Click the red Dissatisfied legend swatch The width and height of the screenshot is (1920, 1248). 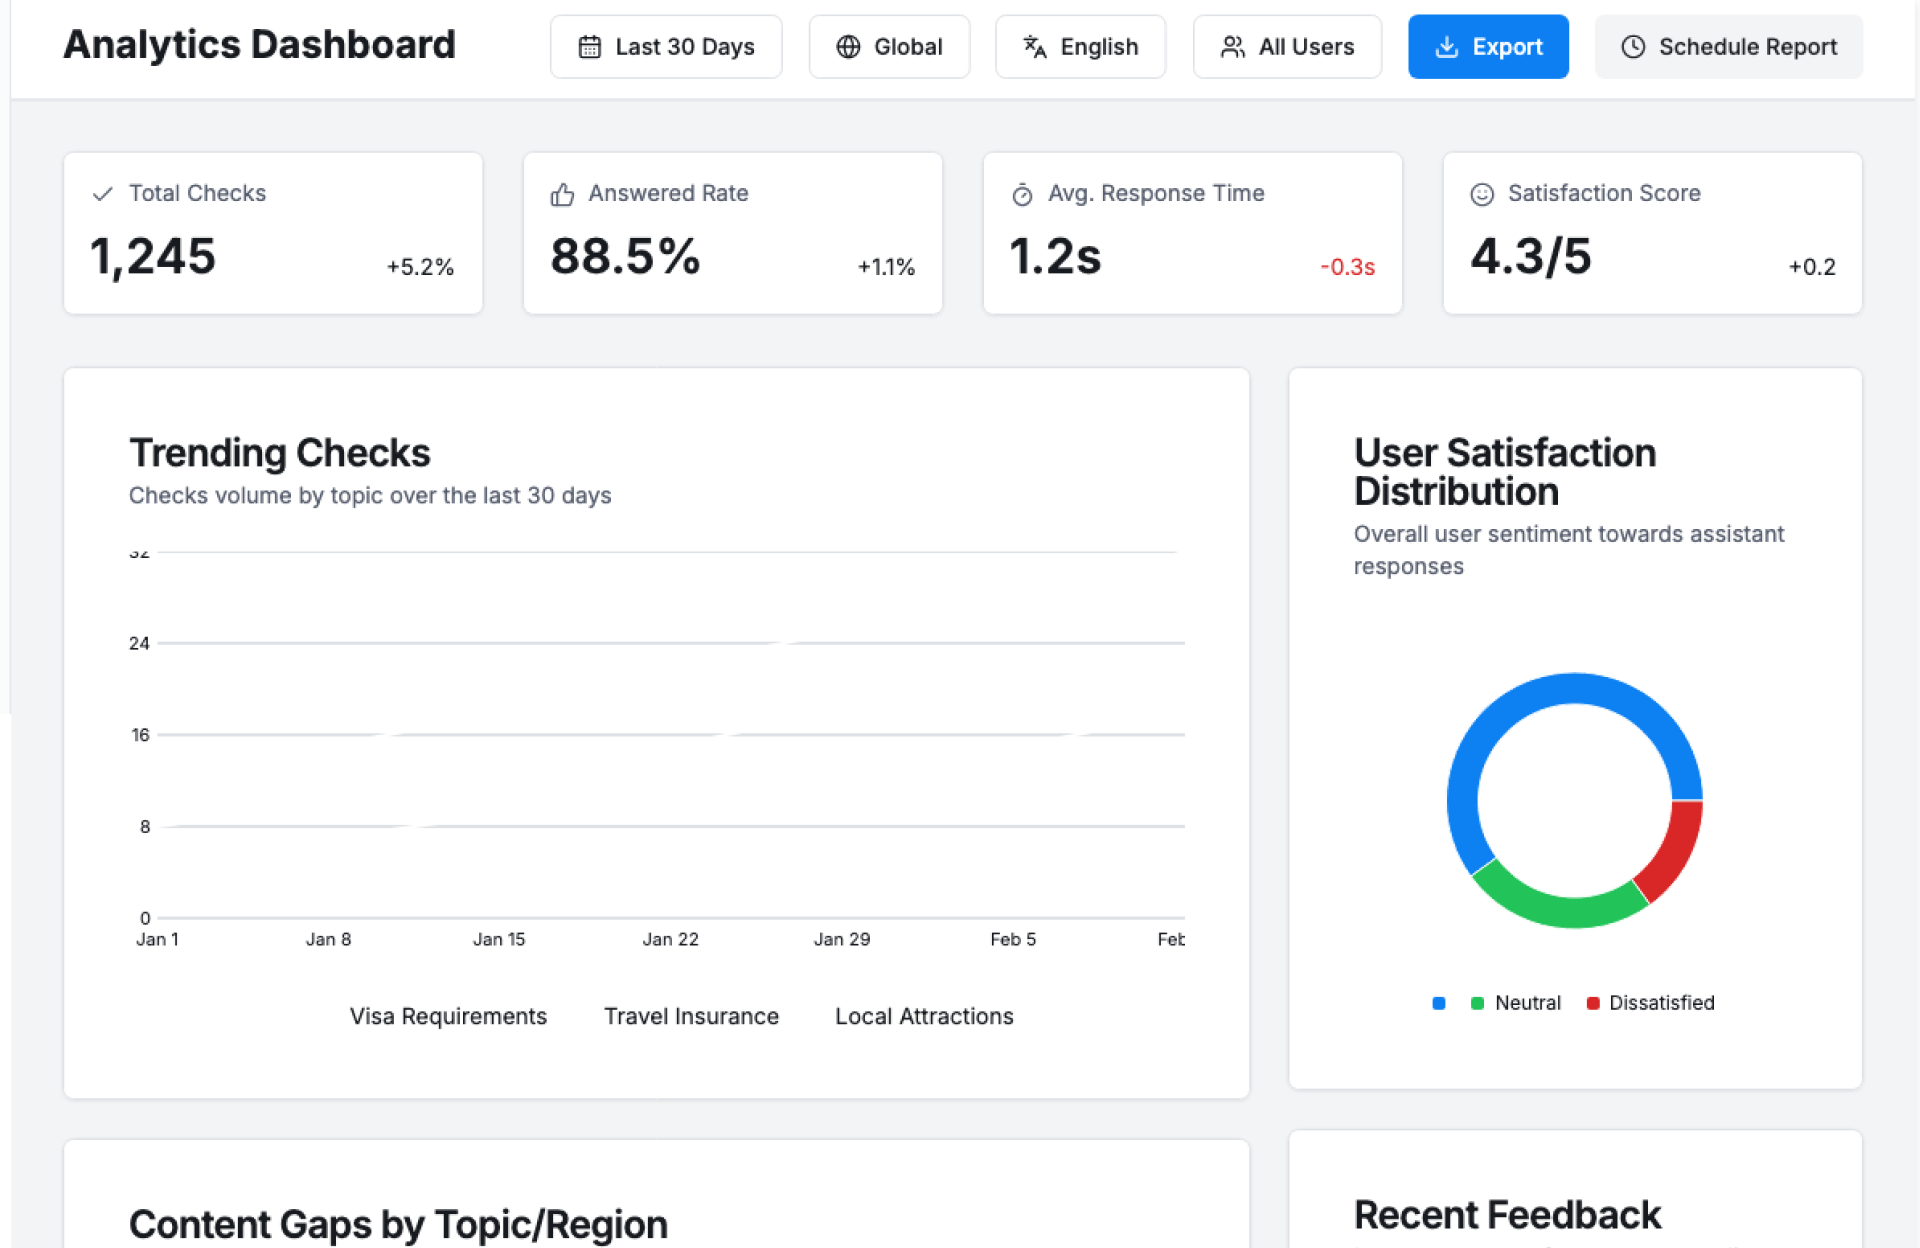1593,1003
